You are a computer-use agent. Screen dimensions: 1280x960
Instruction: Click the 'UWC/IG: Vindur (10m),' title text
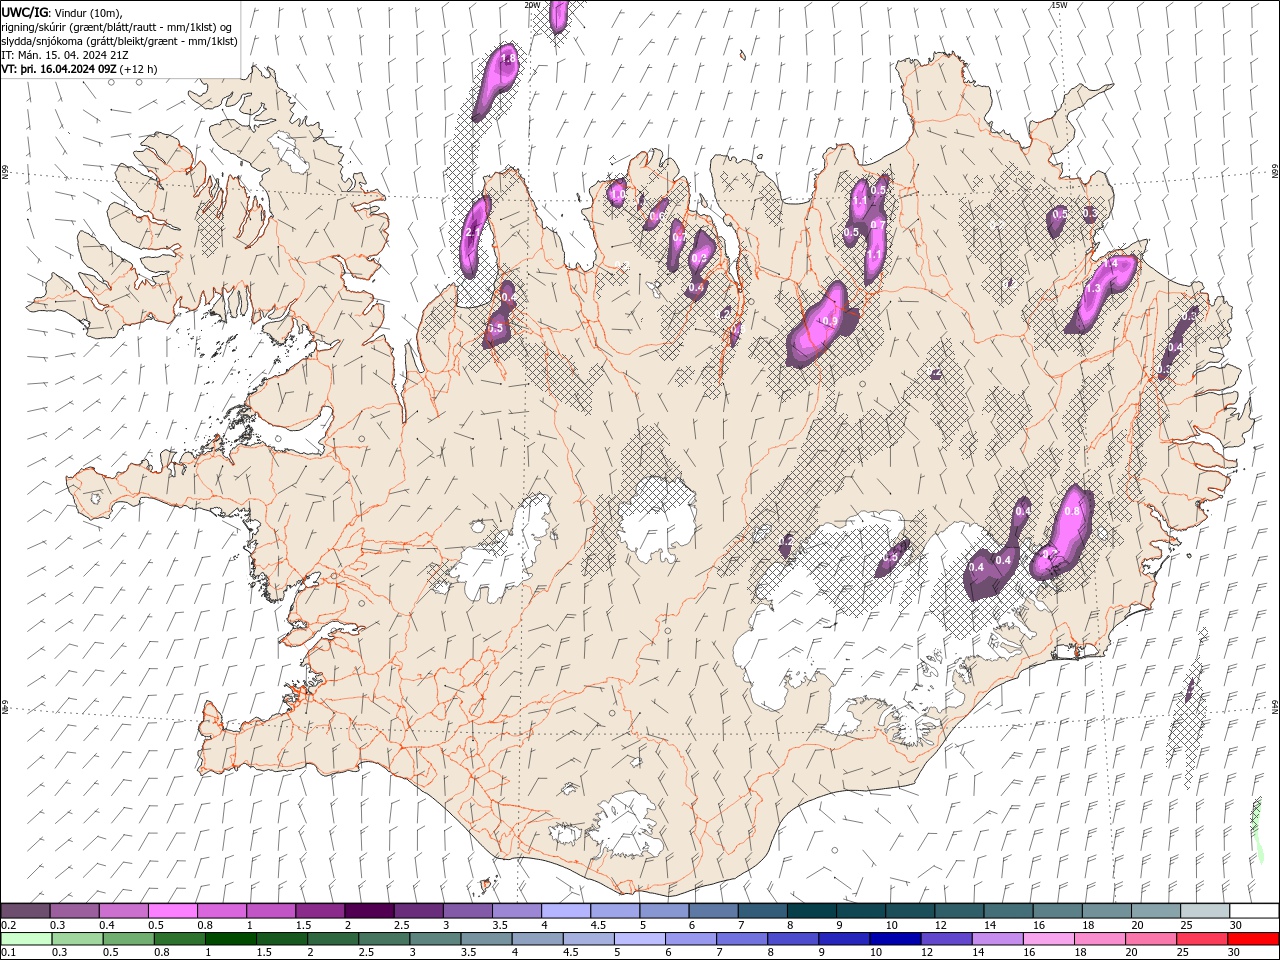62,12
